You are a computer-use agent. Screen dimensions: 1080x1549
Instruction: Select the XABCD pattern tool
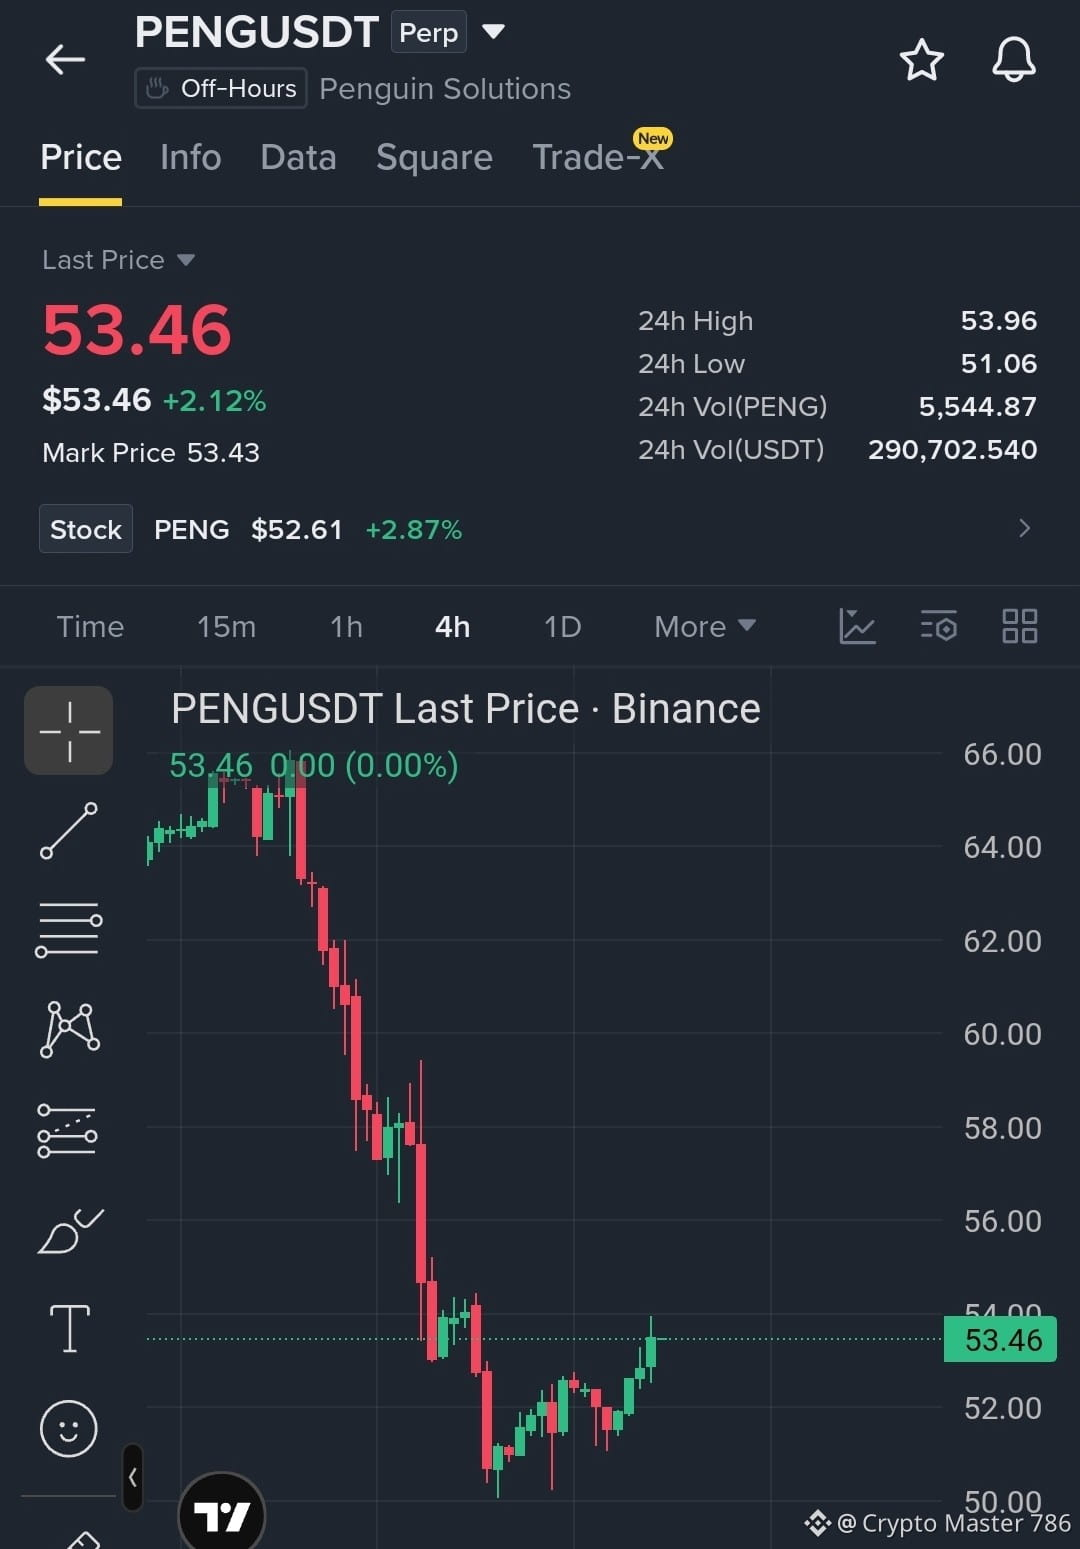(x=69, y=1029)
